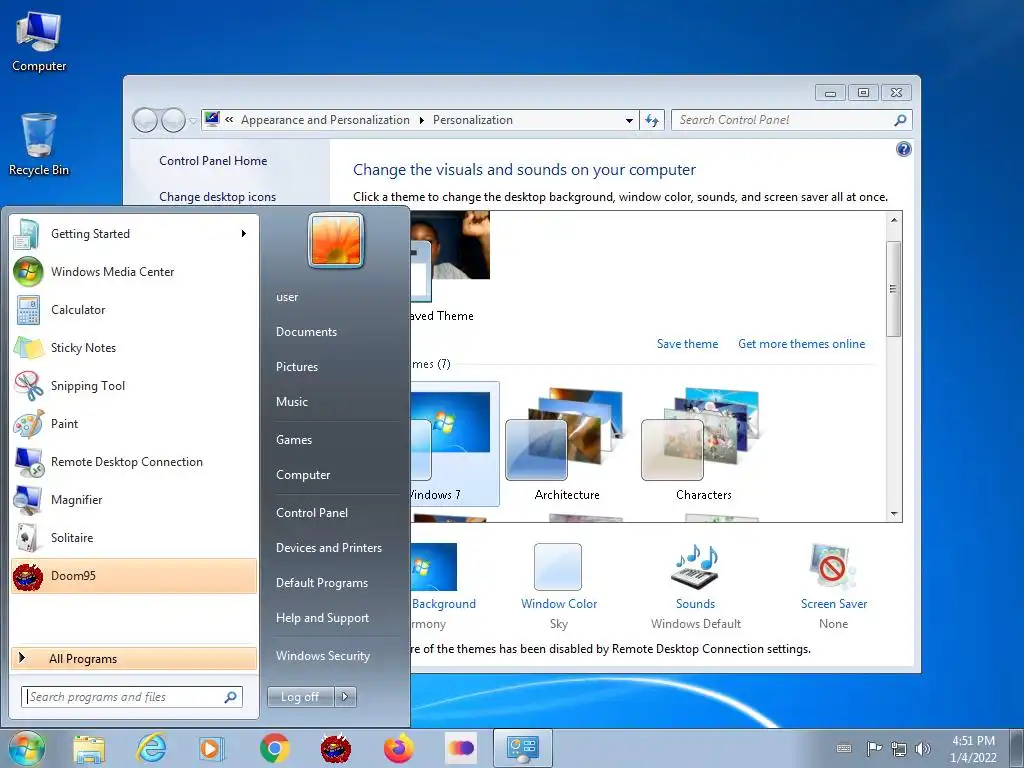The width and height of the screenshot is (1024, 768).
Task: Open Documents from Start menu
Action: pos(306,332)
